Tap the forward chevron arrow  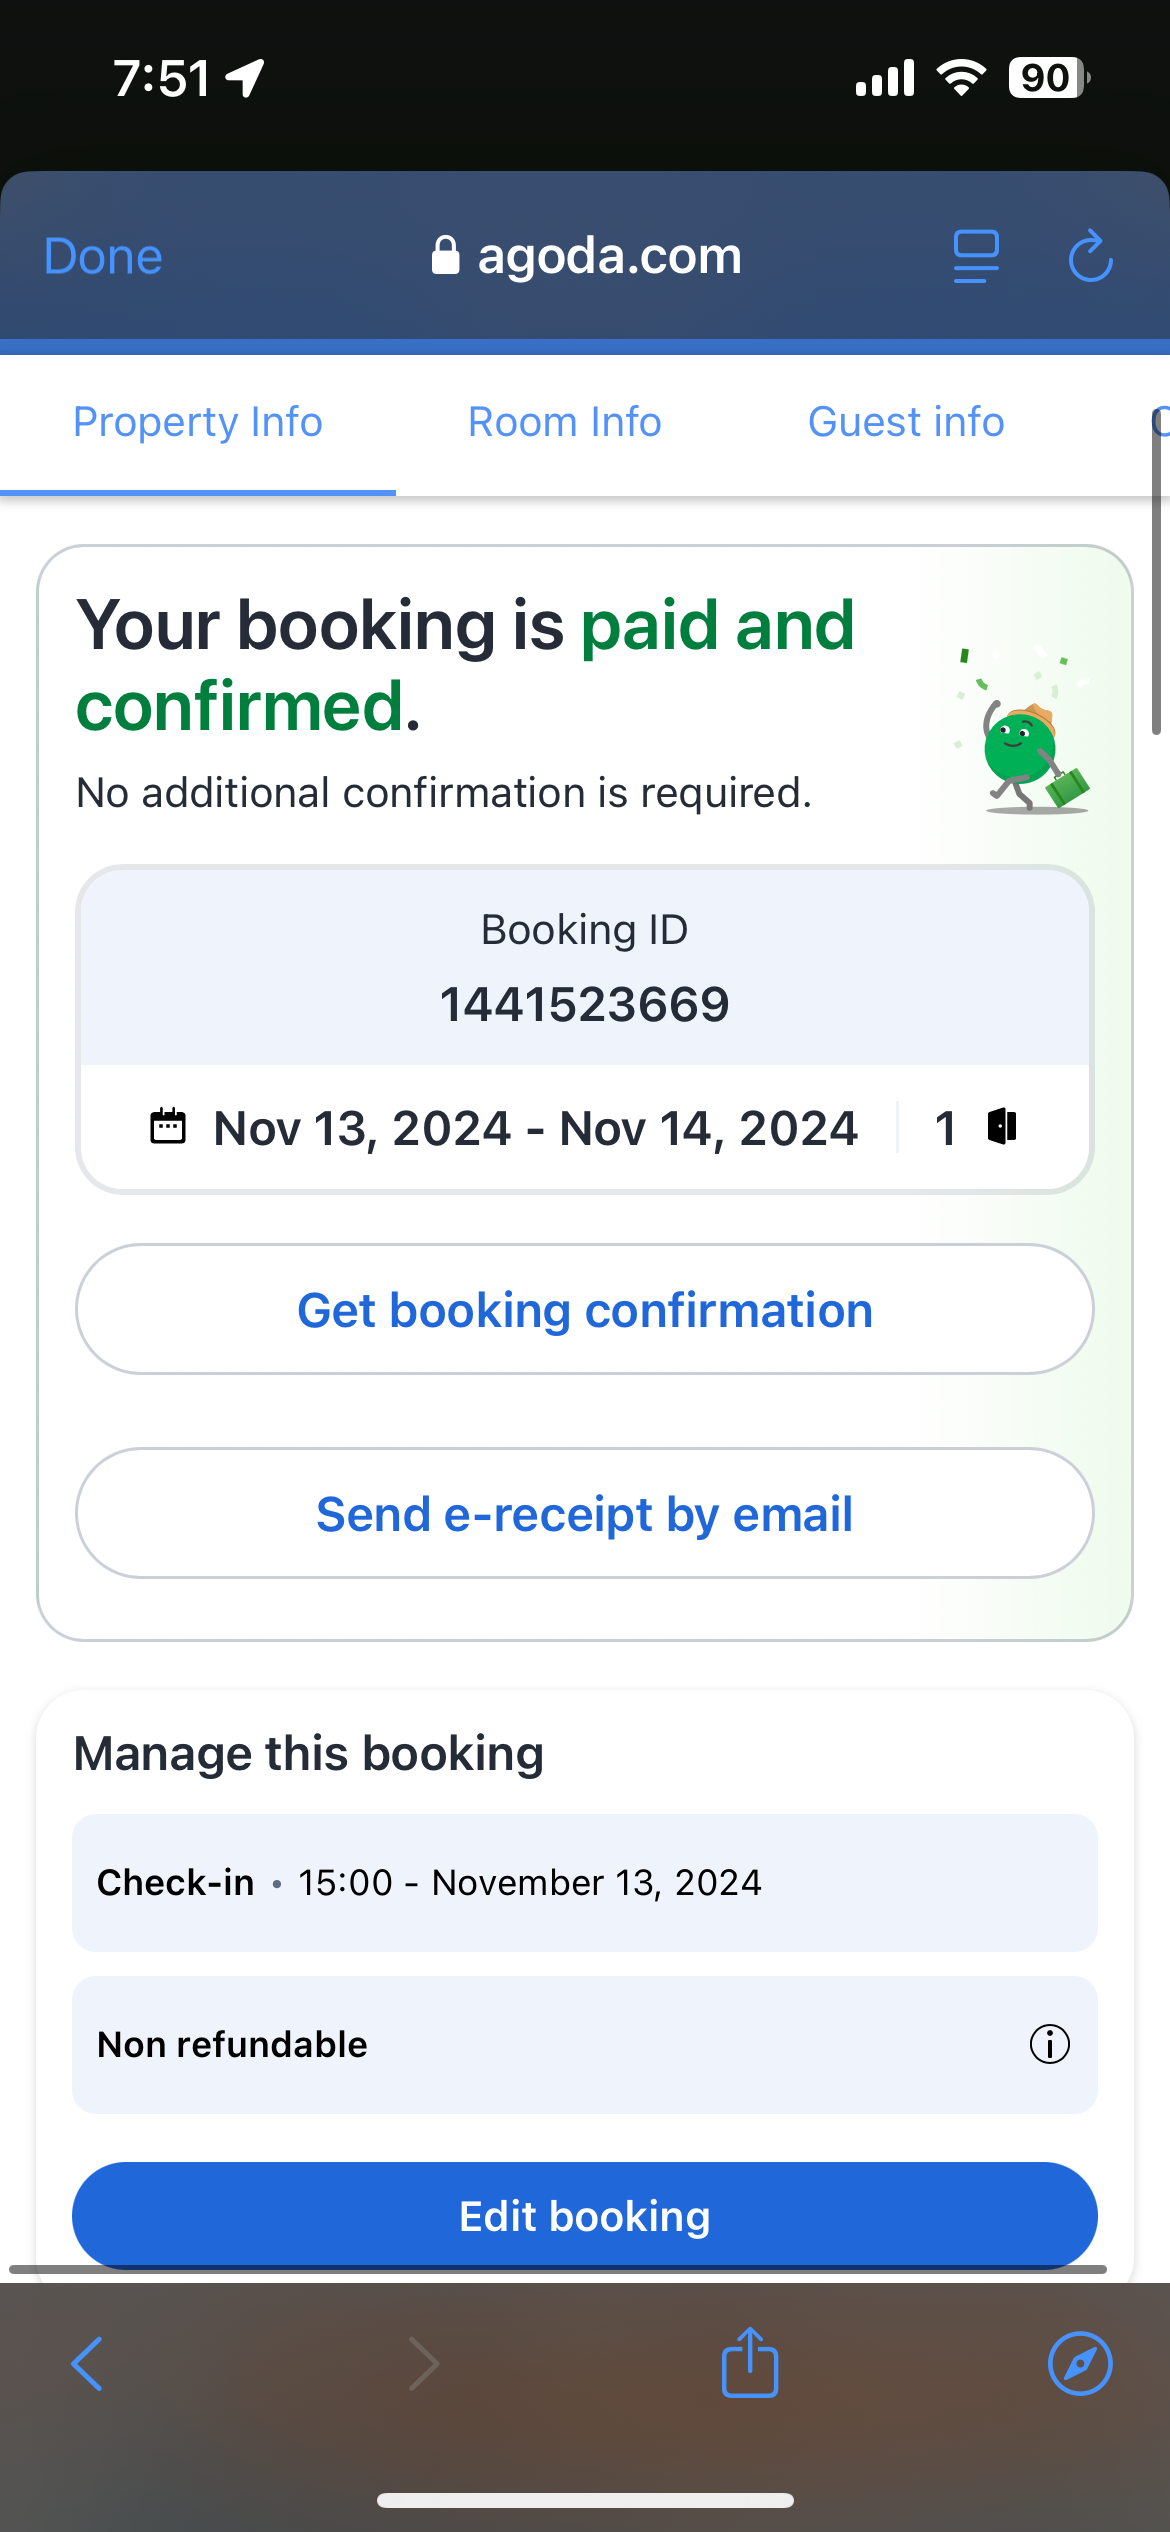(424, 2364)
